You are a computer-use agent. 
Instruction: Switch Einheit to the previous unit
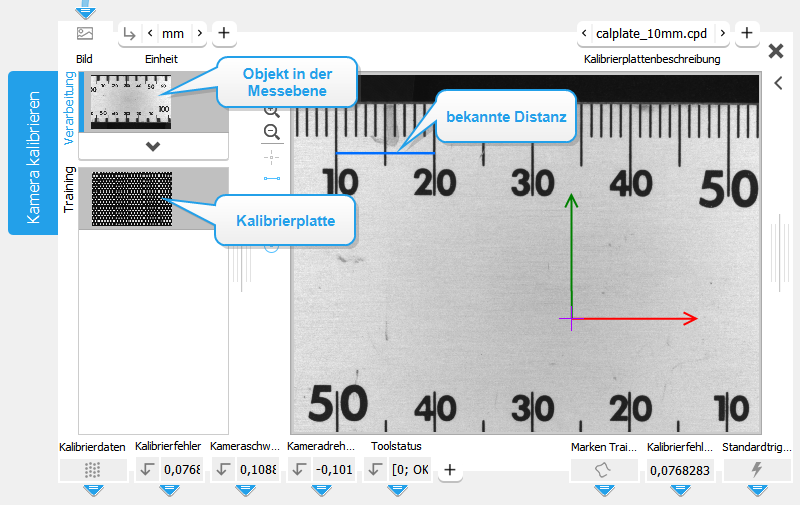(x=150, y=34)
